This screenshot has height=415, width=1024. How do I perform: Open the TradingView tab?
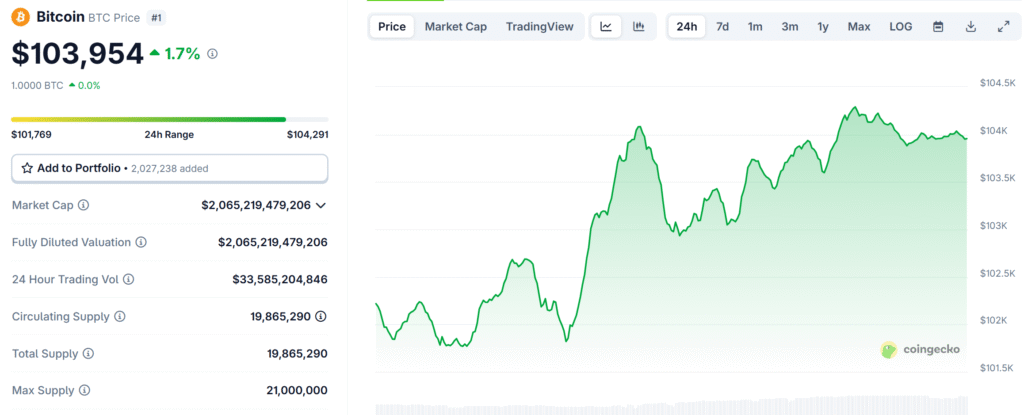click(x=540, y=27)
